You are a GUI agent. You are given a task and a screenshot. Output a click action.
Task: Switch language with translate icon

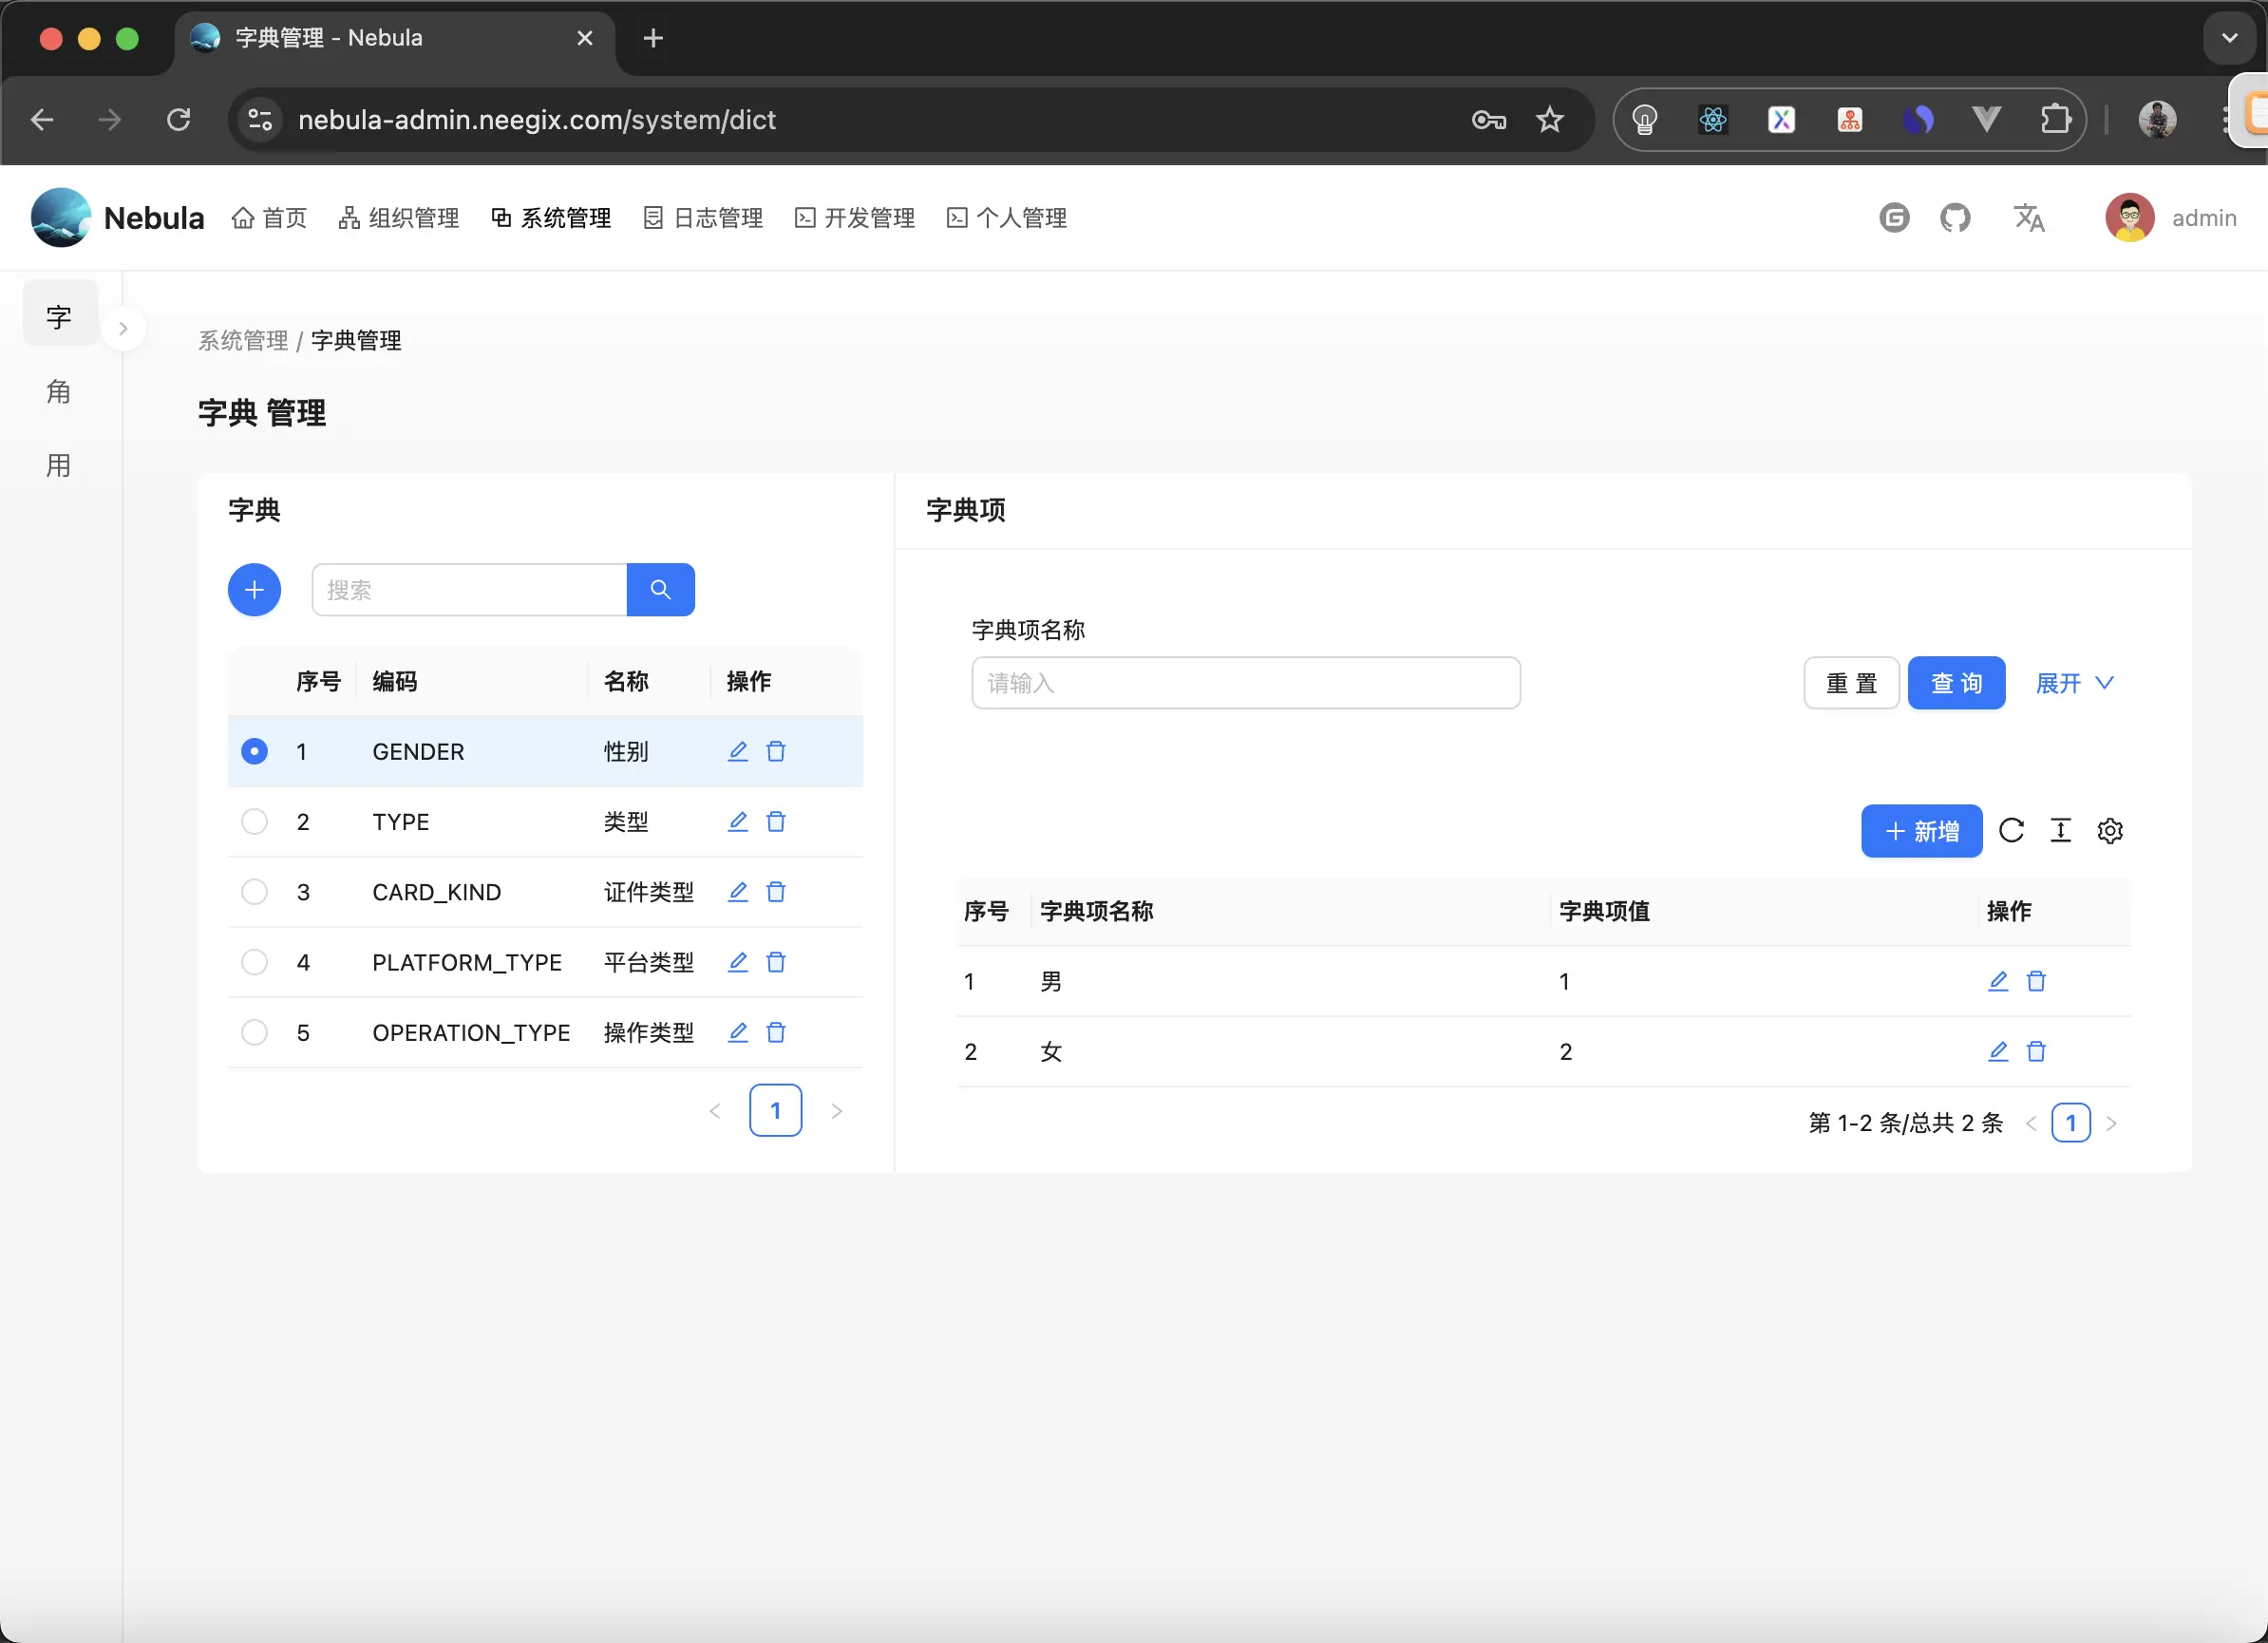(x=2029, y=217)
